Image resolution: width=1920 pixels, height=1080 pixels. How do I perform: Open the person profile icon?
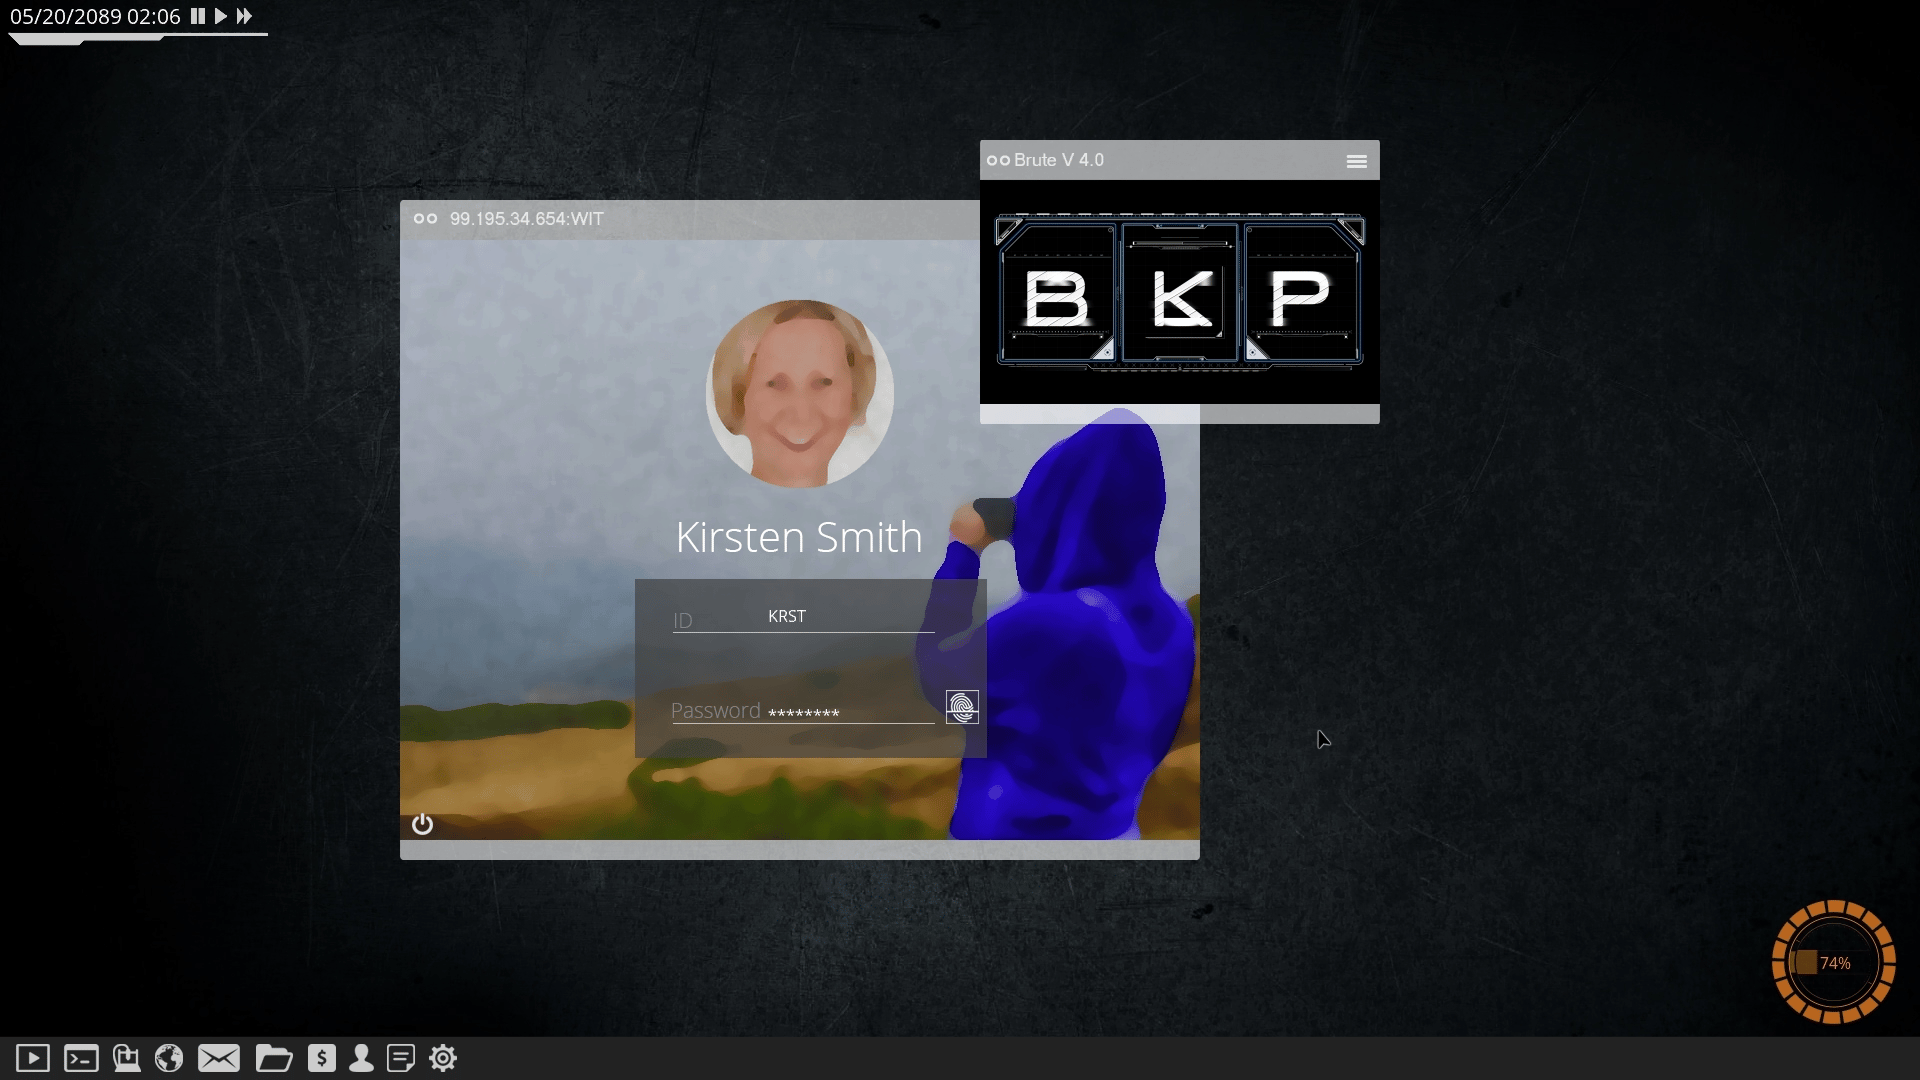point(361,1058)
